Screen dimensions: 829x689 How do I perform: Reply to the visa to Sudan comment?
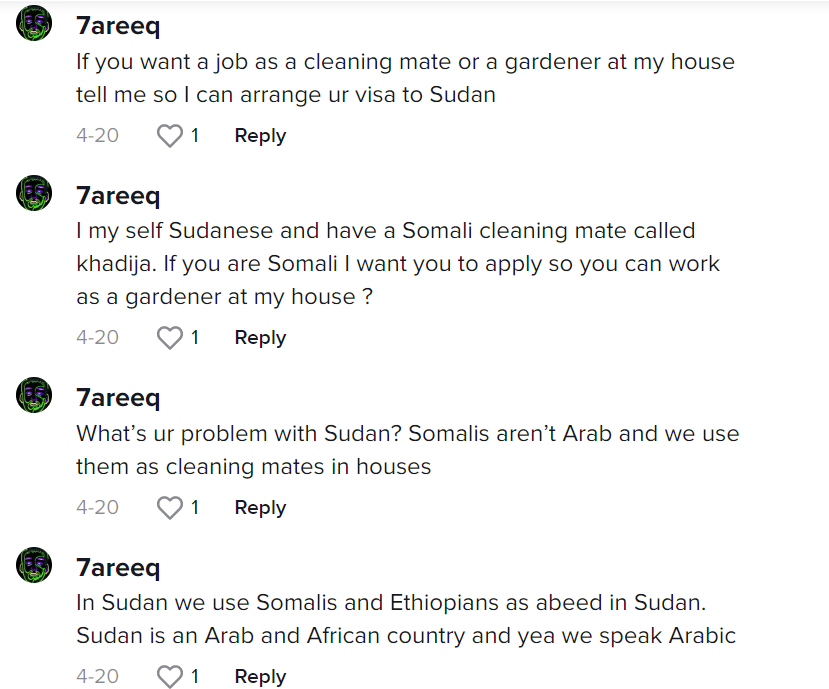[x=260, y=136]
